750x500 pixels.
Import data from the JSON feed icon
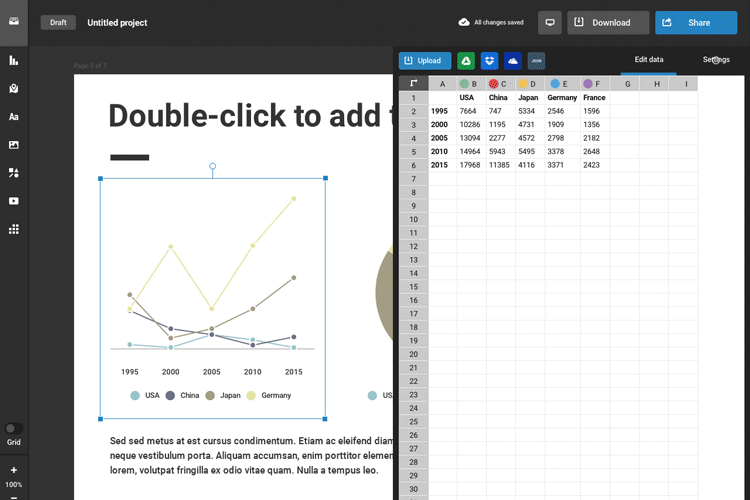point(536,61)
